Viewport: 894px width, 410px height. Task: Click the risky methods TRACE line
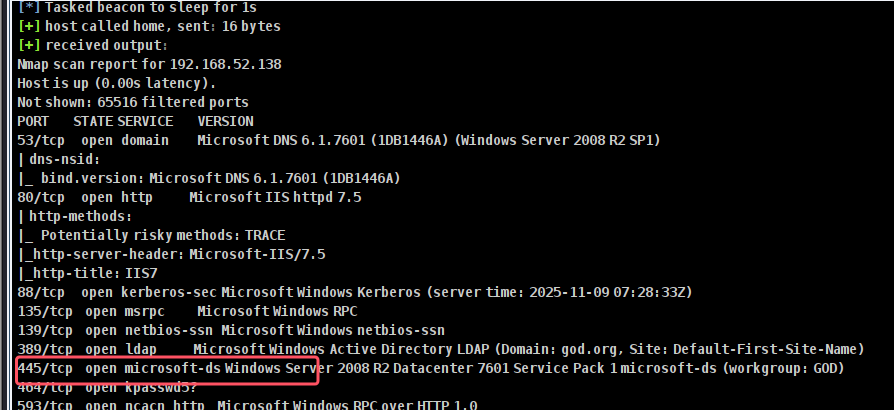tap(164, 235)
